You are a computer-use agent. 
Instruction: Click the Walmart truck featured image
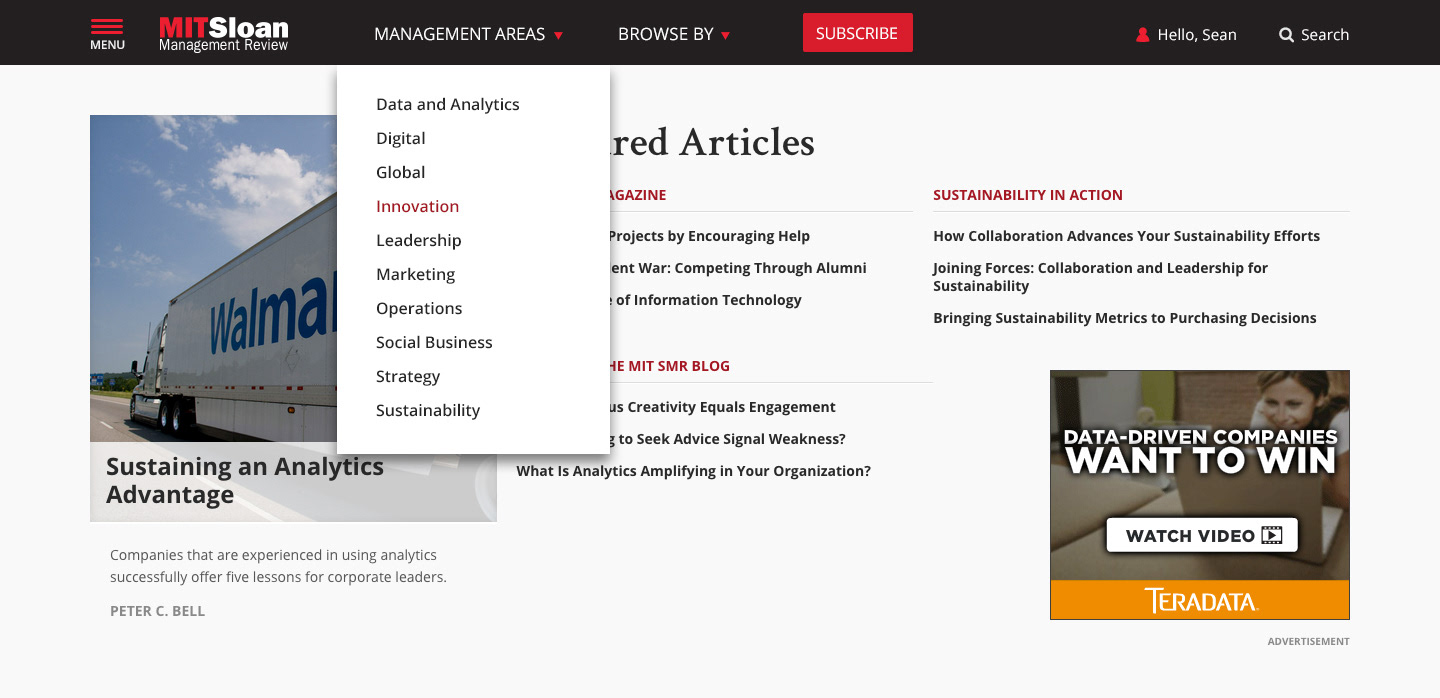[213, 278]
